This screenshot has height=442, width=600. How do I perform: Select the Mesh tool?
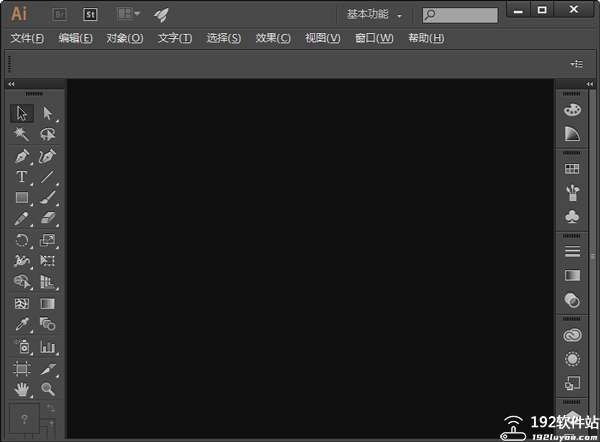tap(22, 304)
